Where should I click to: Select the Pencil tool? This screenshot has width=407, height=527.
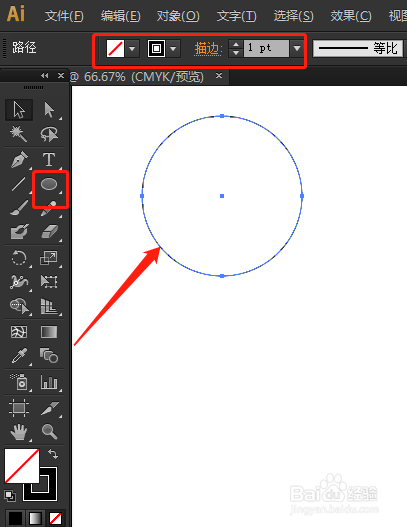coord(49,208)
